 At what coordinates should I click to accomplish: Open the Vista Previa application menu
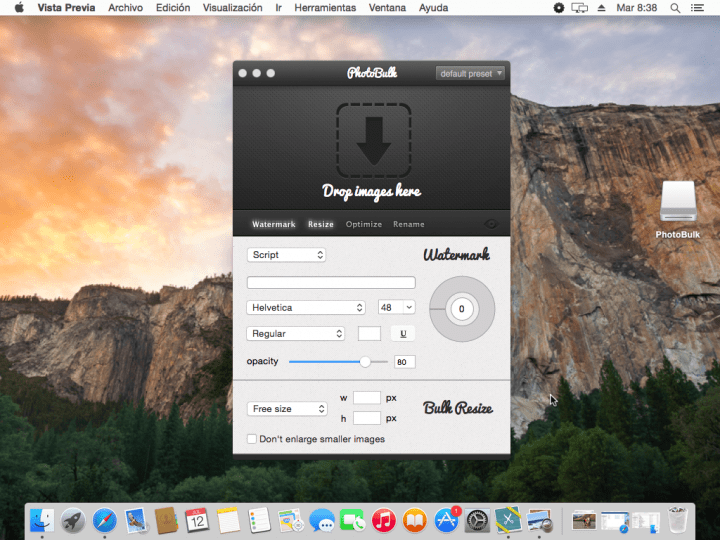67,8
